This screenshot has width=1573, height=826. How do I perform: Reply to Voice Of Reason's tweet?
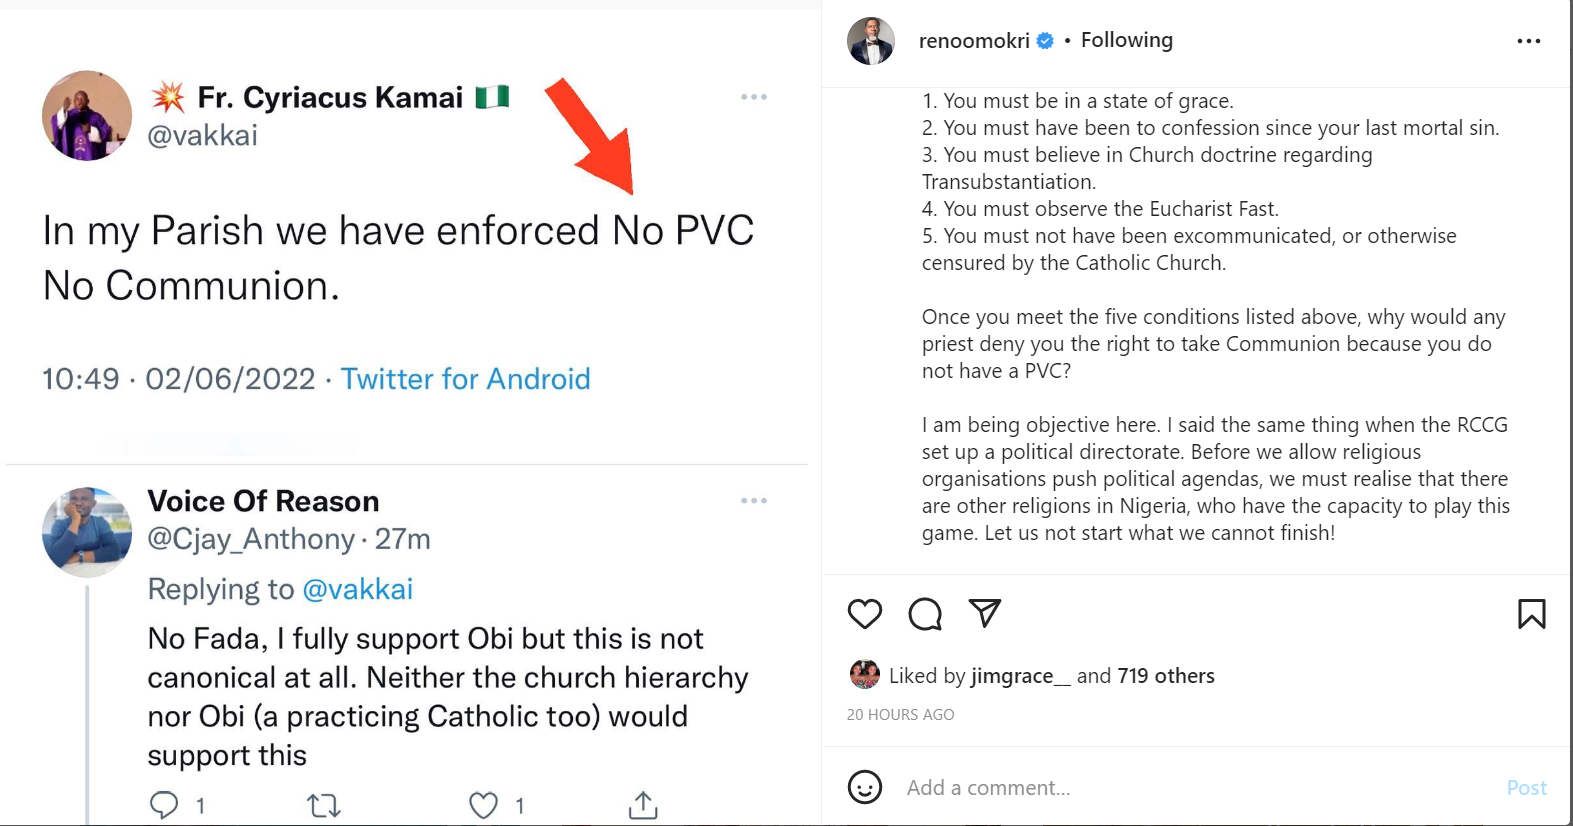click(x=164, y=805)
